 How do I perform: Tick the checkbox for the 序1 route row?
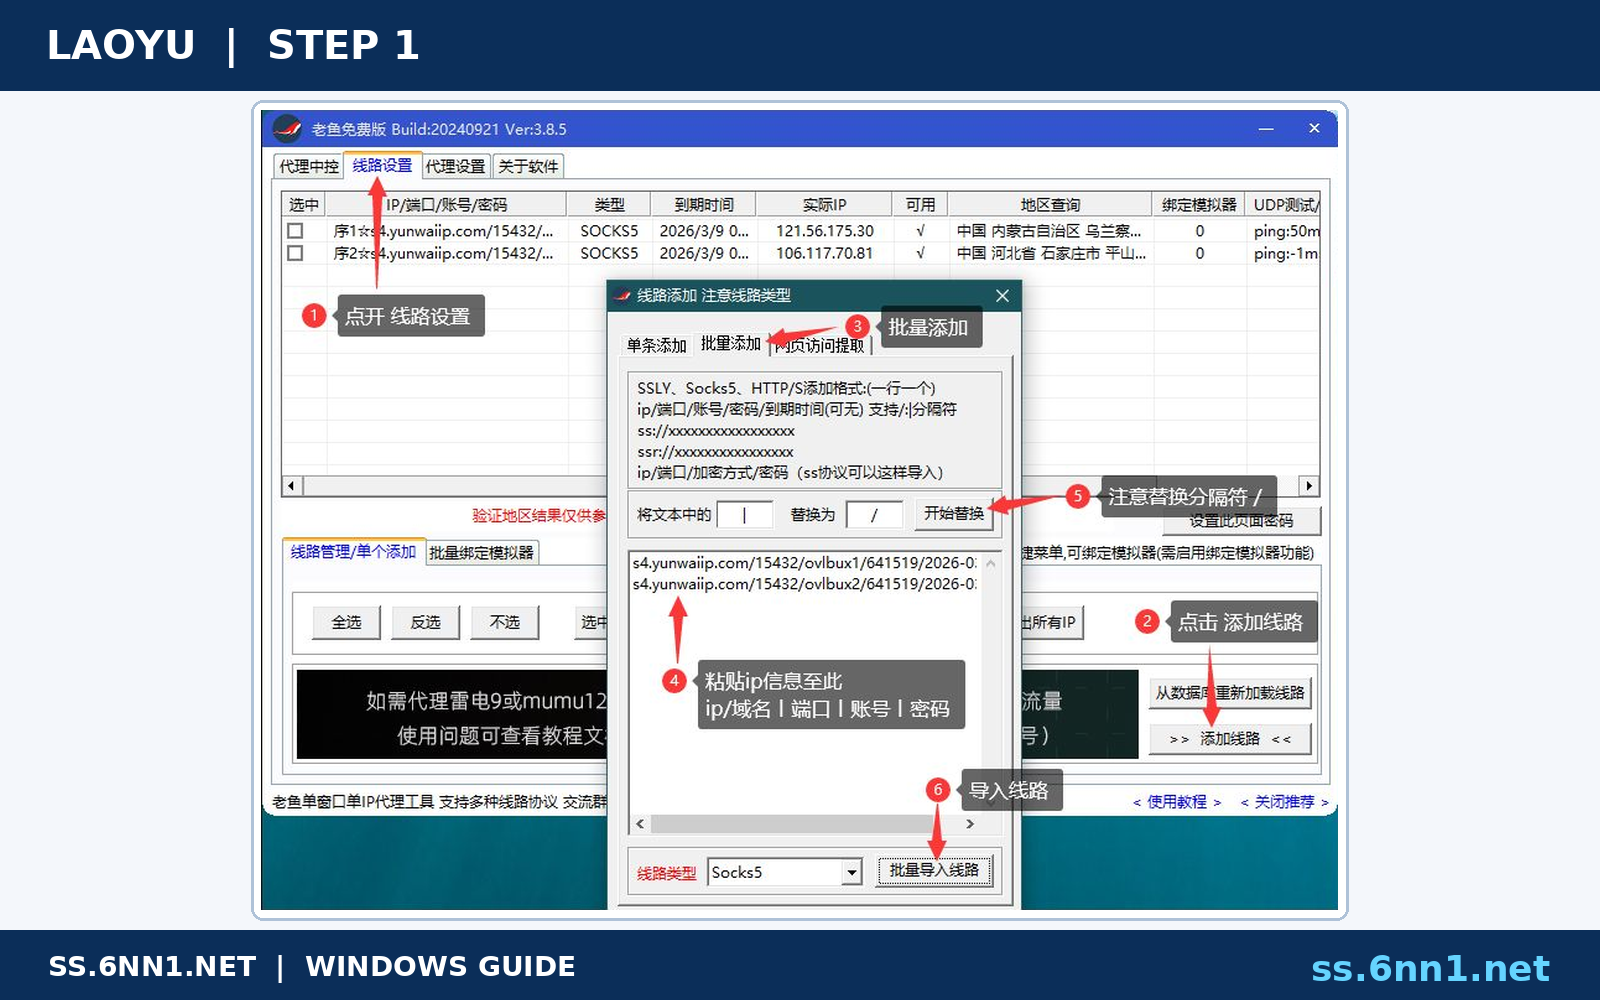[x=295, y=231]
